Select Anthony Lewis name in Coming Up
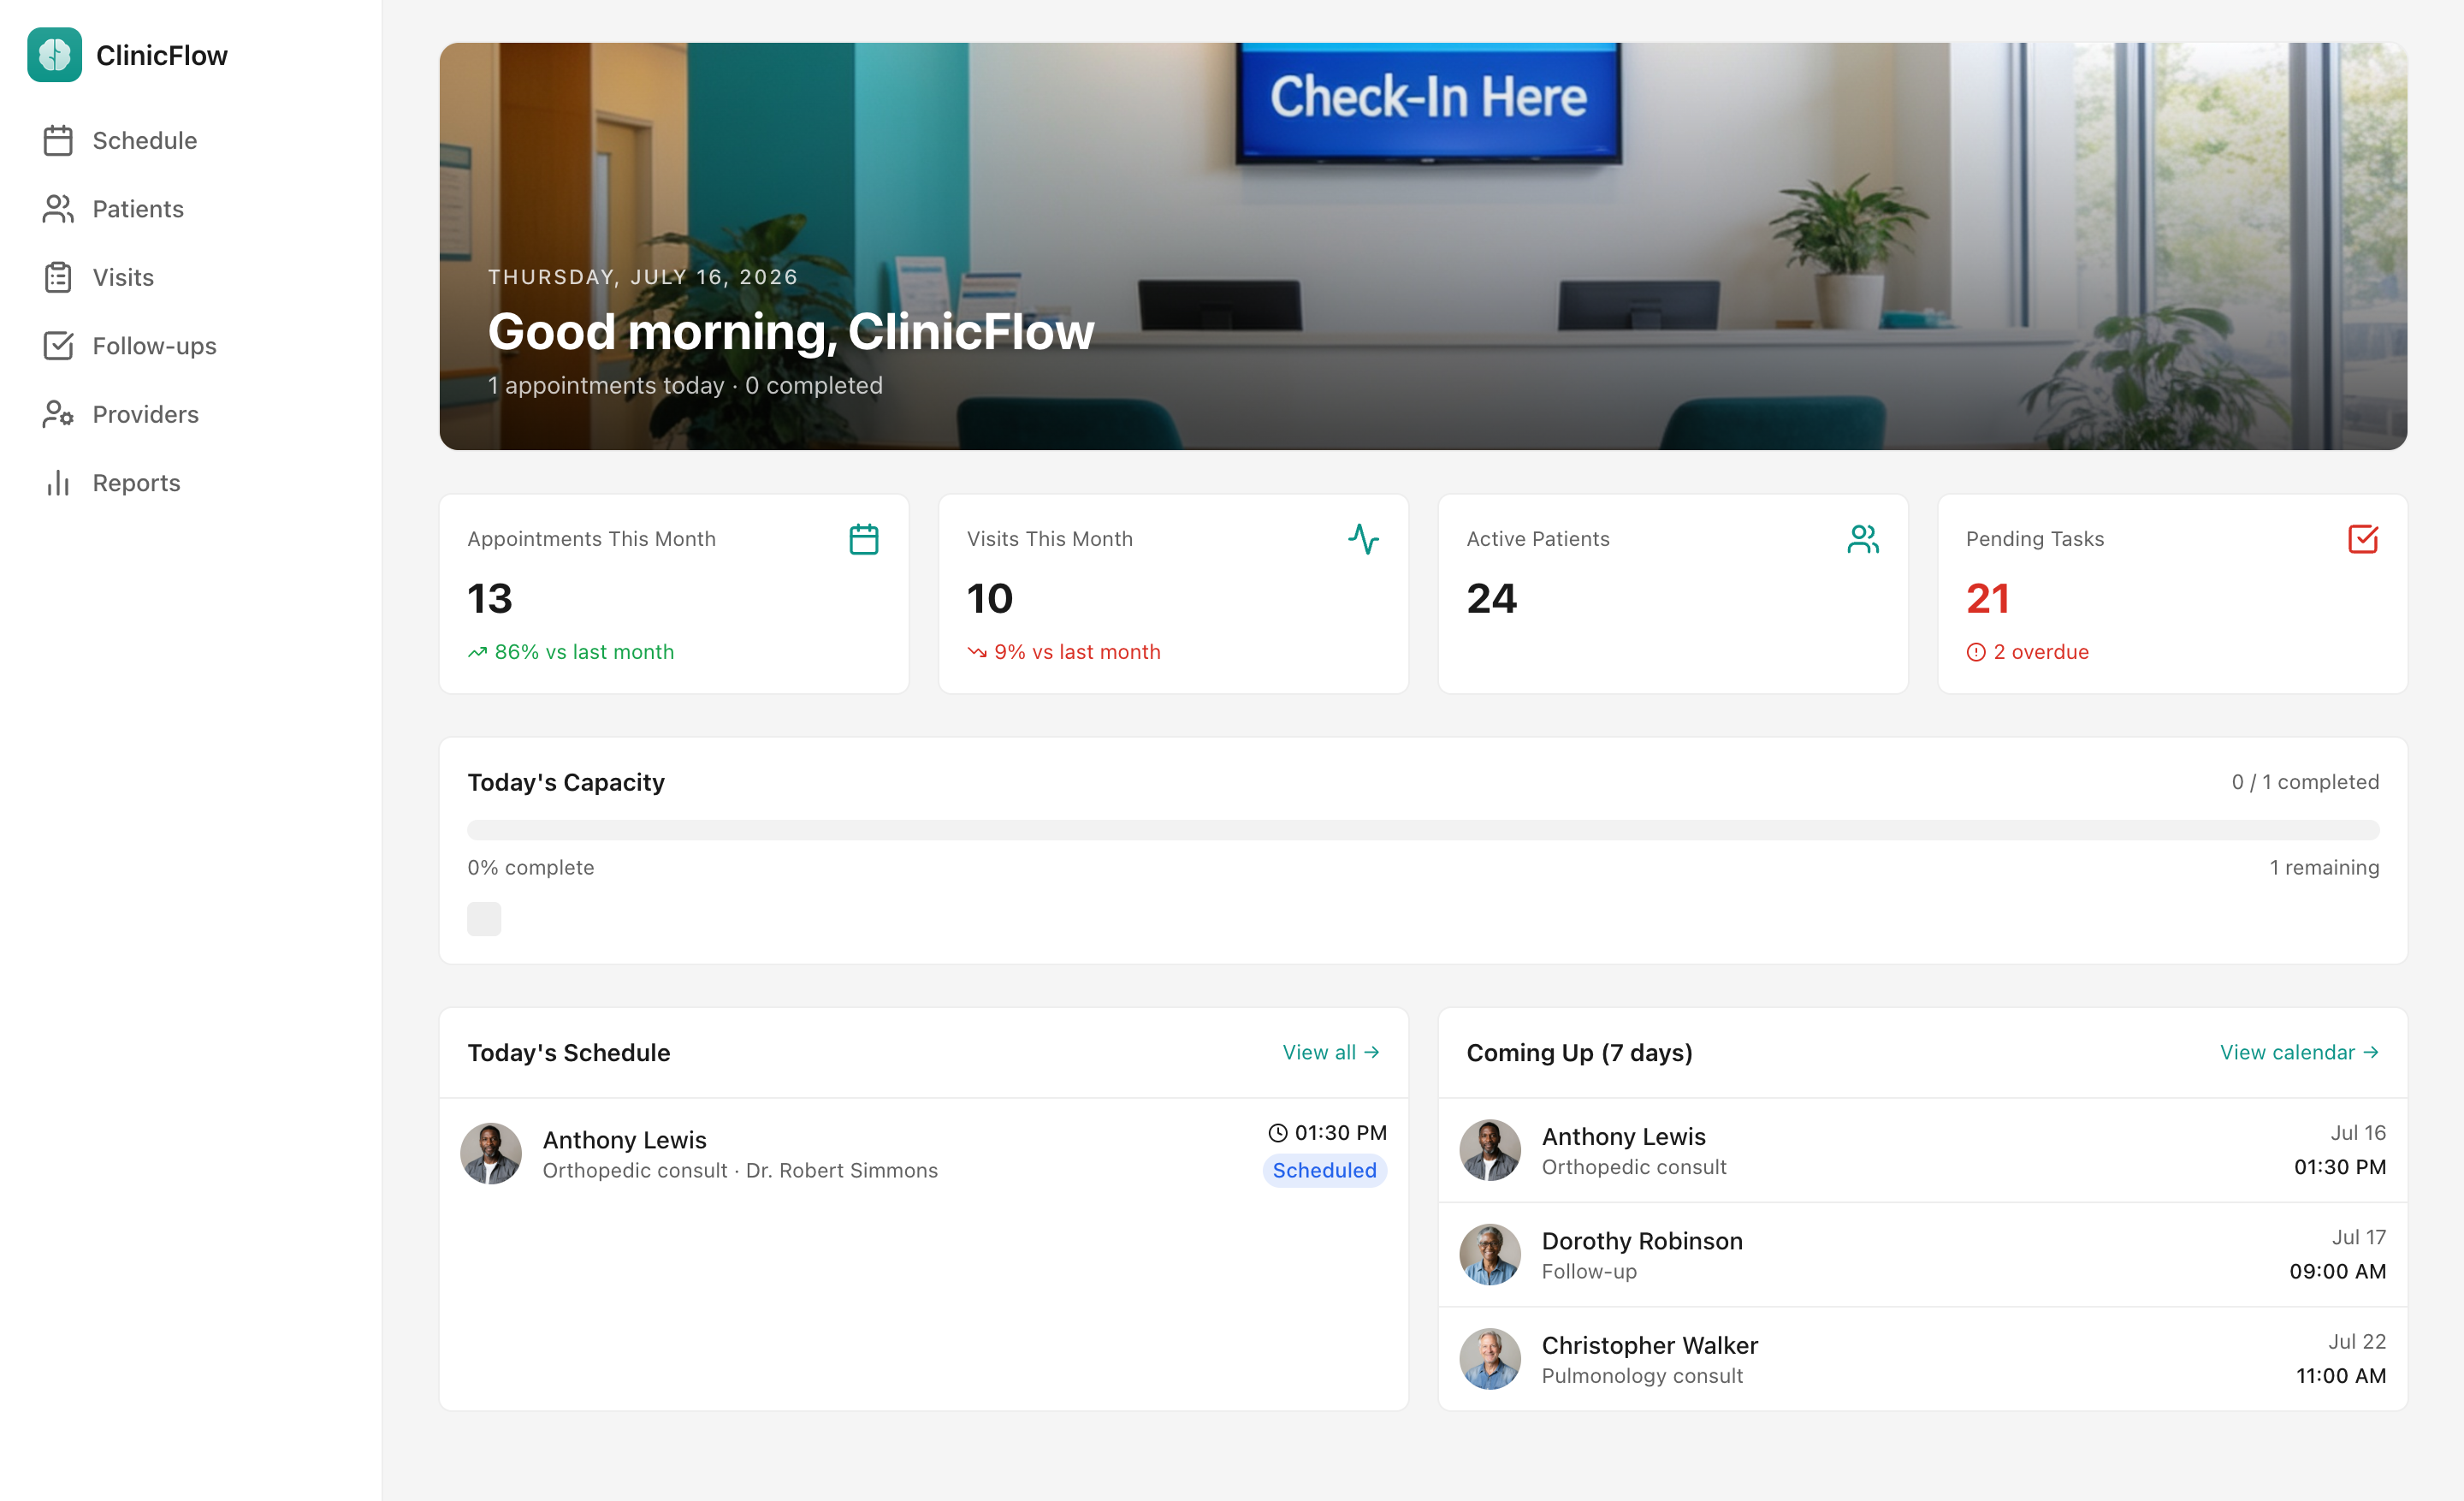This screenshot has height=1501, width=2464. [x=1623, y=1137]
